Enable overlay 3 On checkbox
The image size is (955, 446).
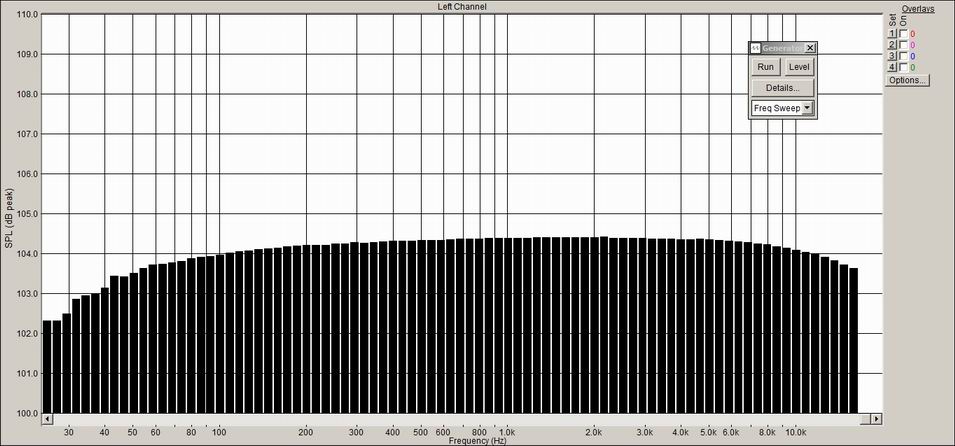(x=903, y=56)
